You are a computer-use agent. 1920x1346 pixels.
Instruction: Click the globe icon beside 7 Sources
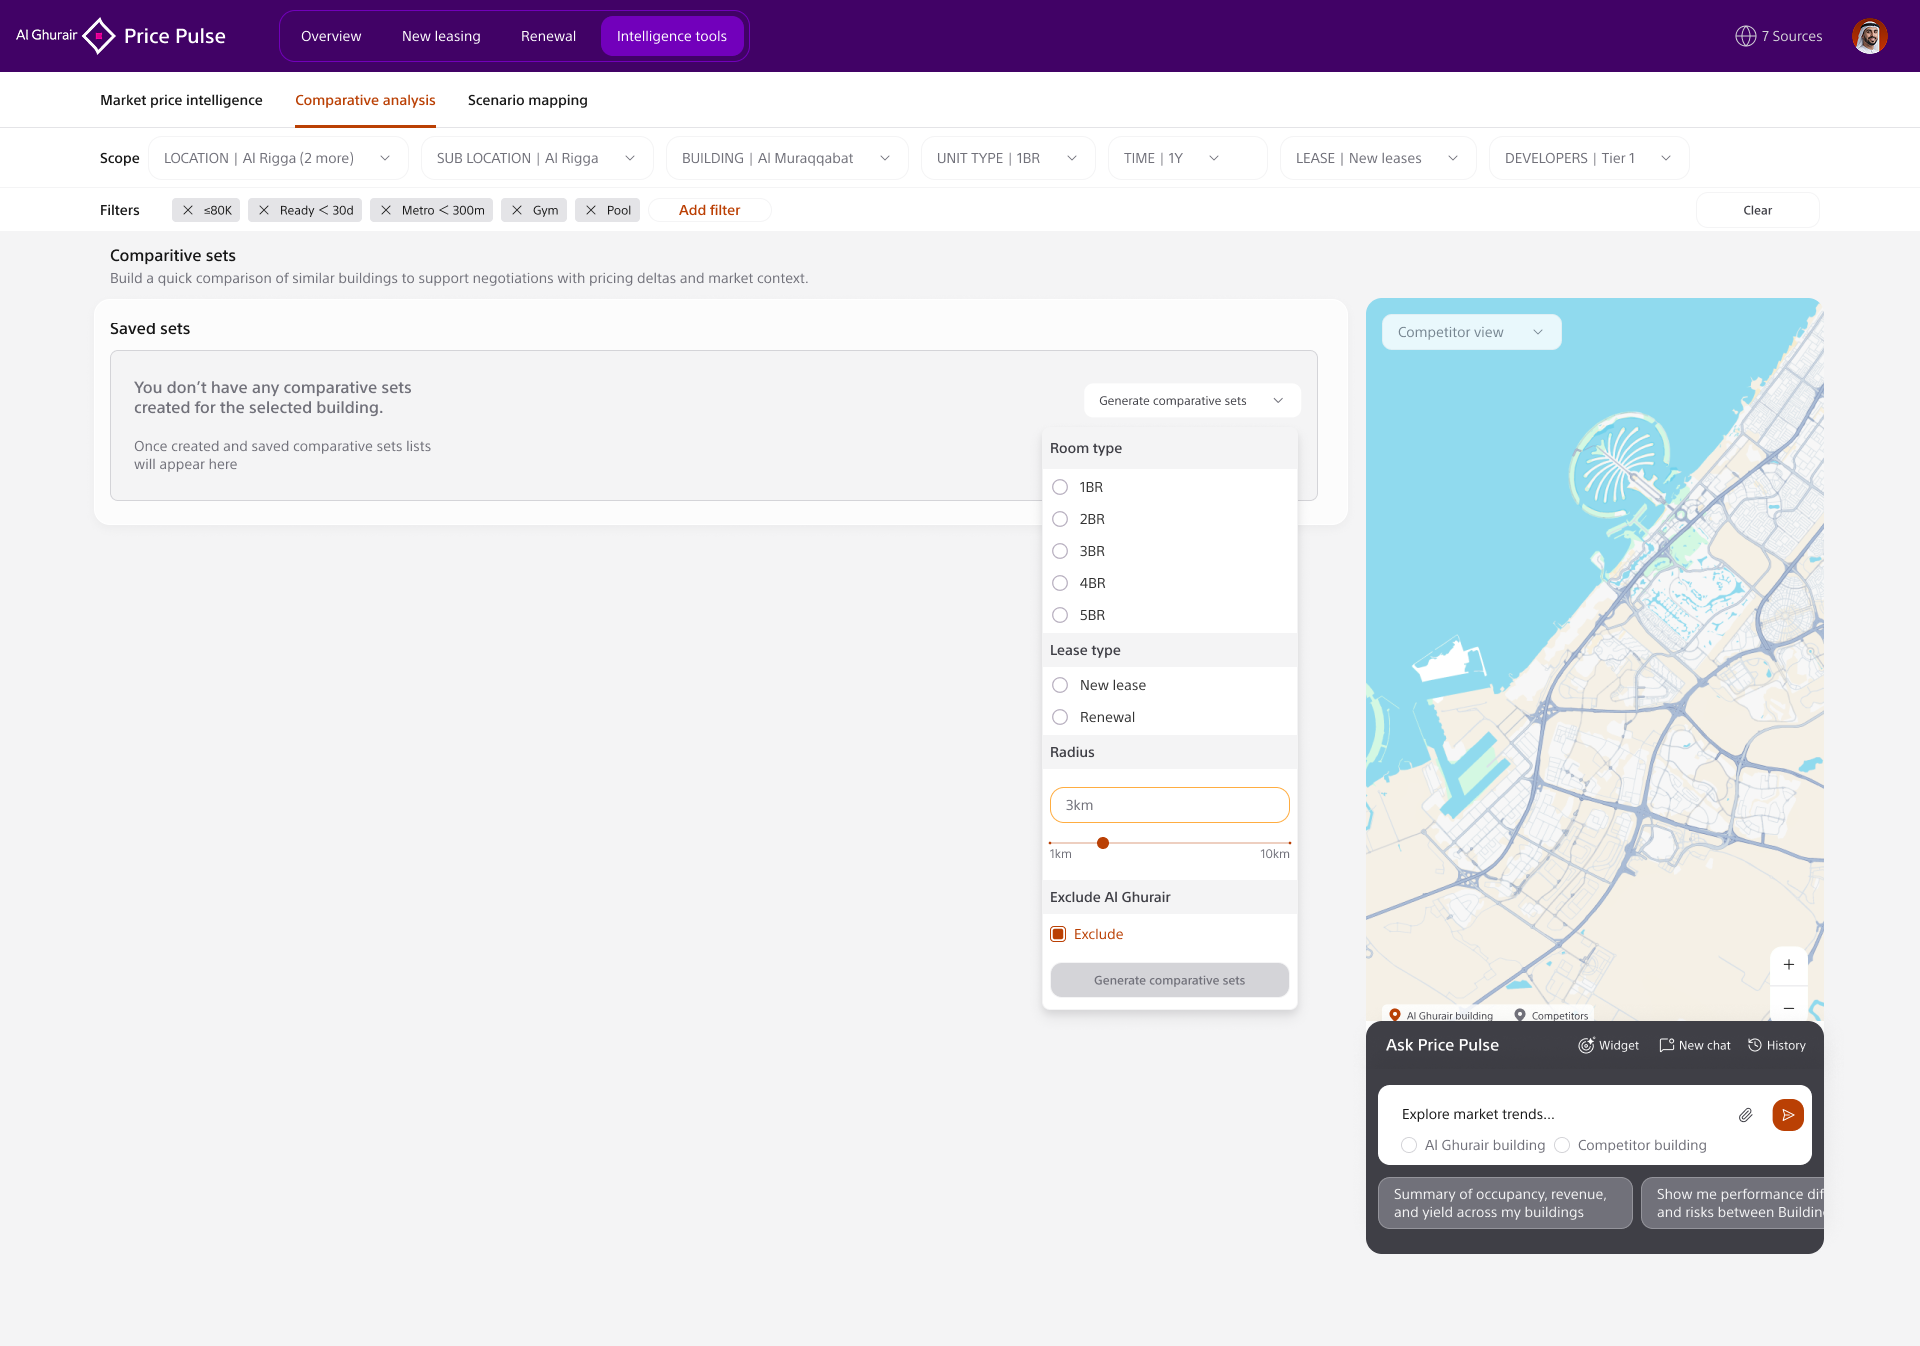pyautogui.click(x=1745, y=36)
